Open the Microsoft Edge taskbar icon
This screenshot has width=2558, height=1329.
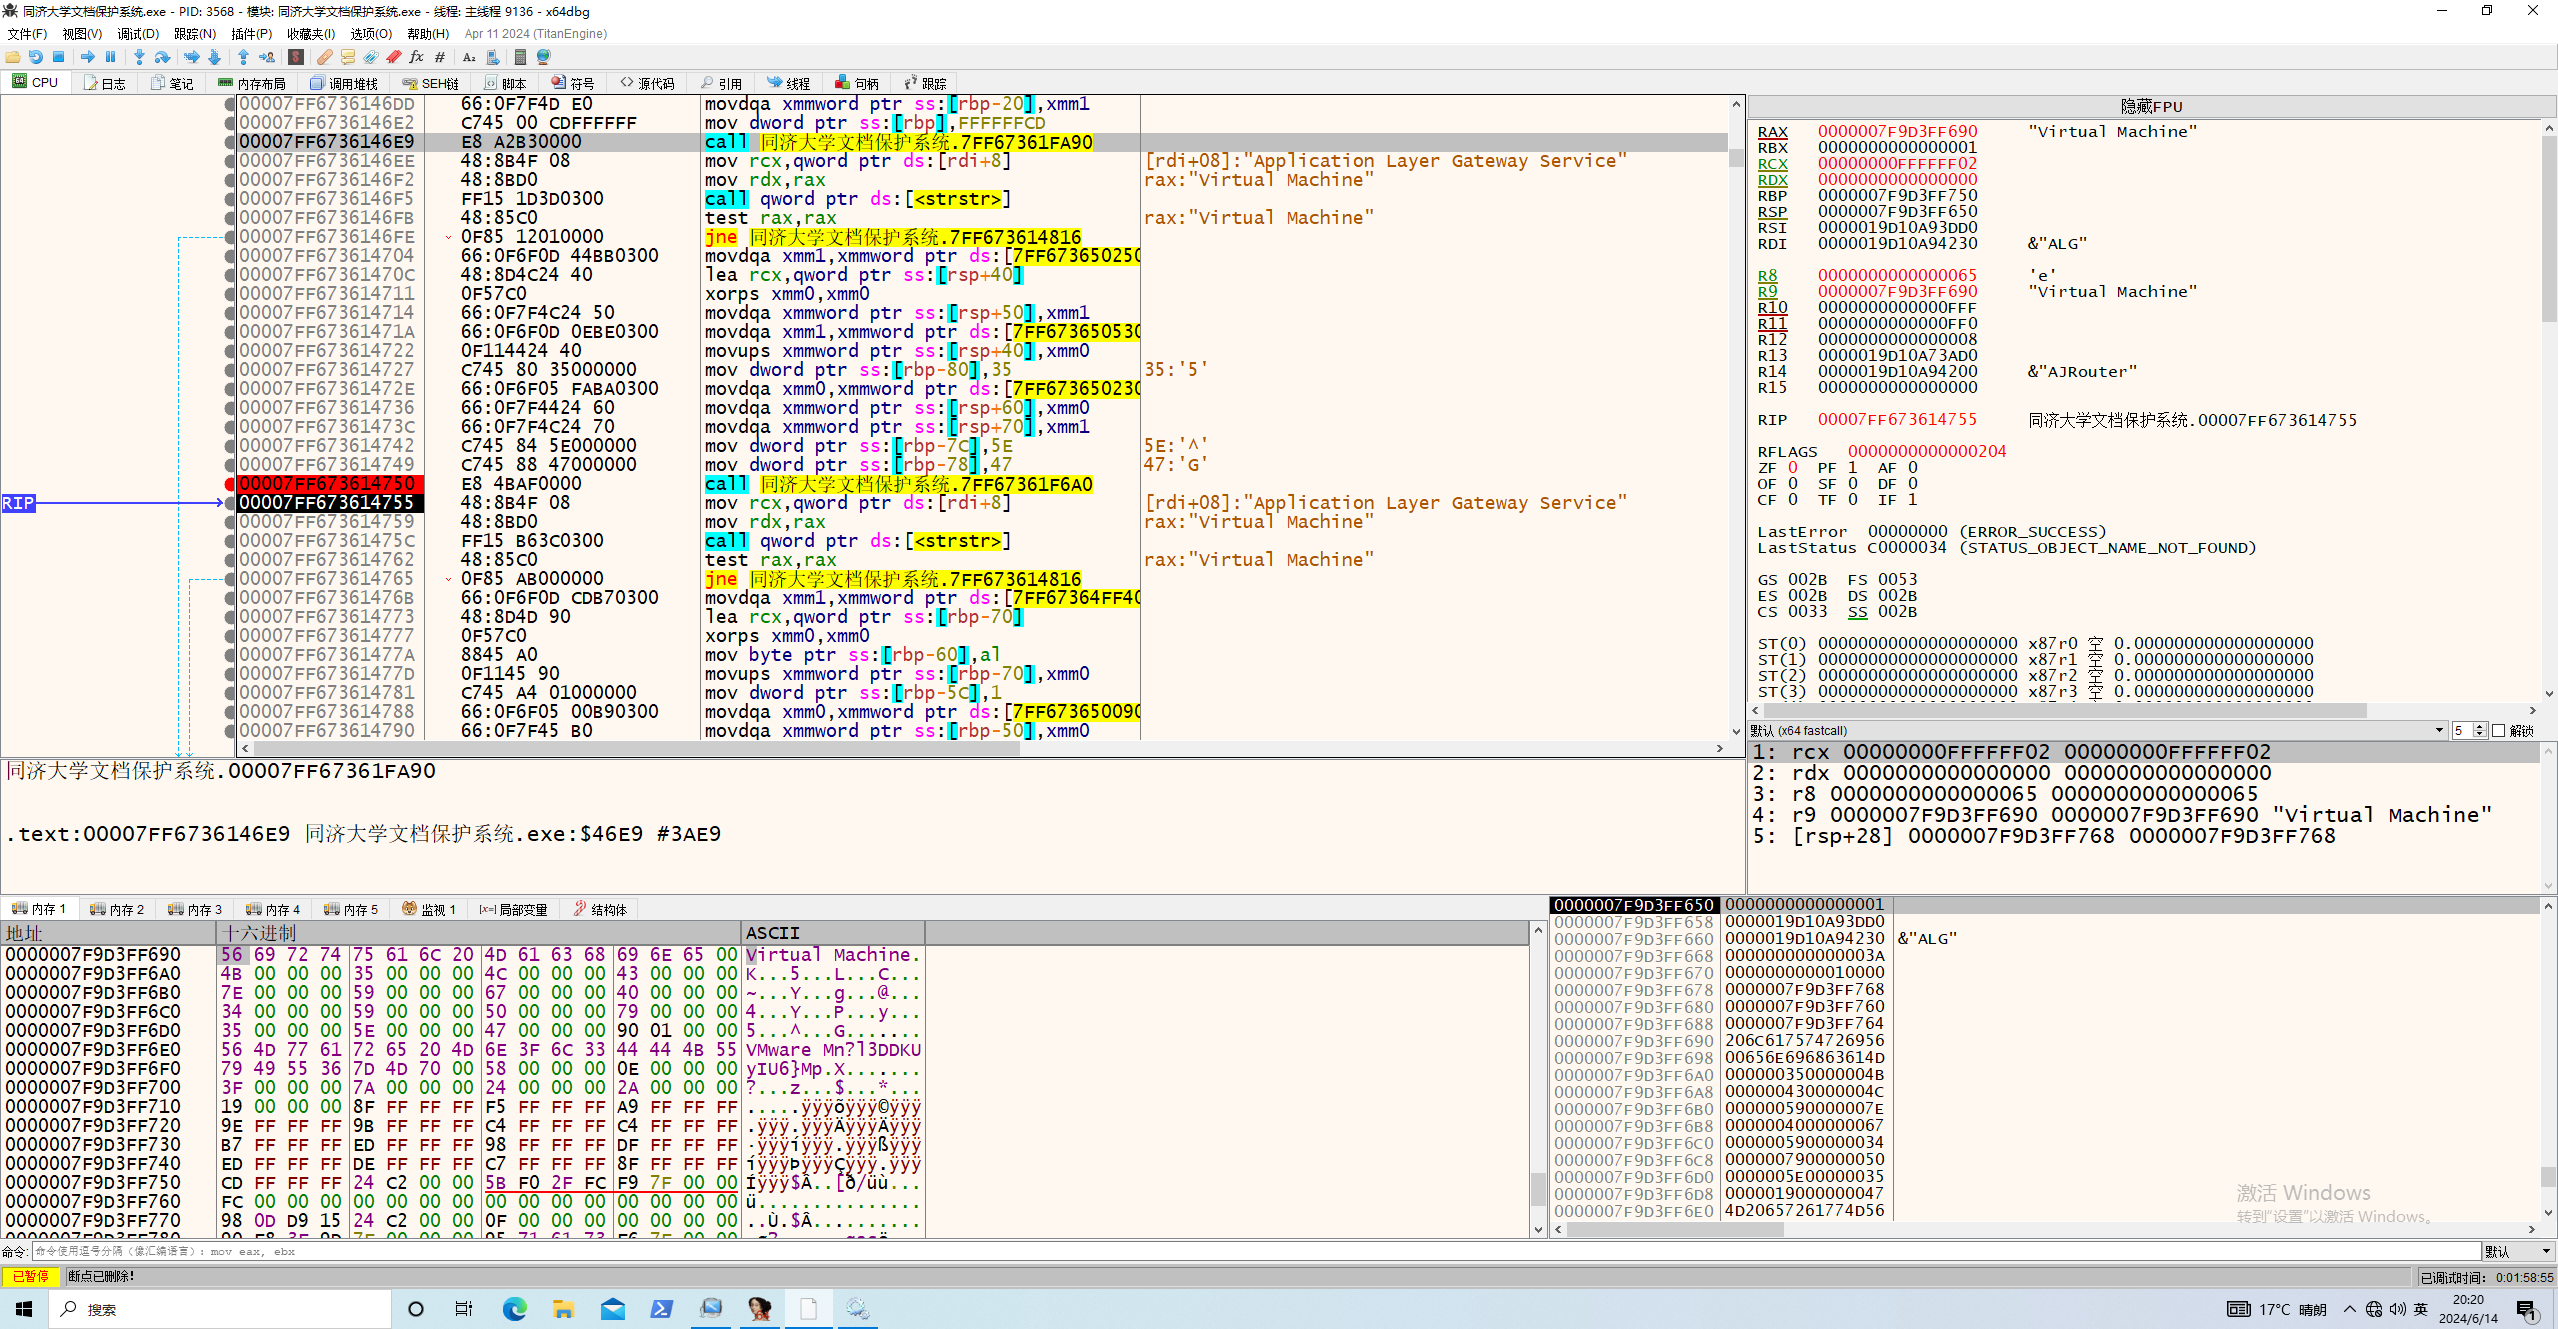[515, 1309]
